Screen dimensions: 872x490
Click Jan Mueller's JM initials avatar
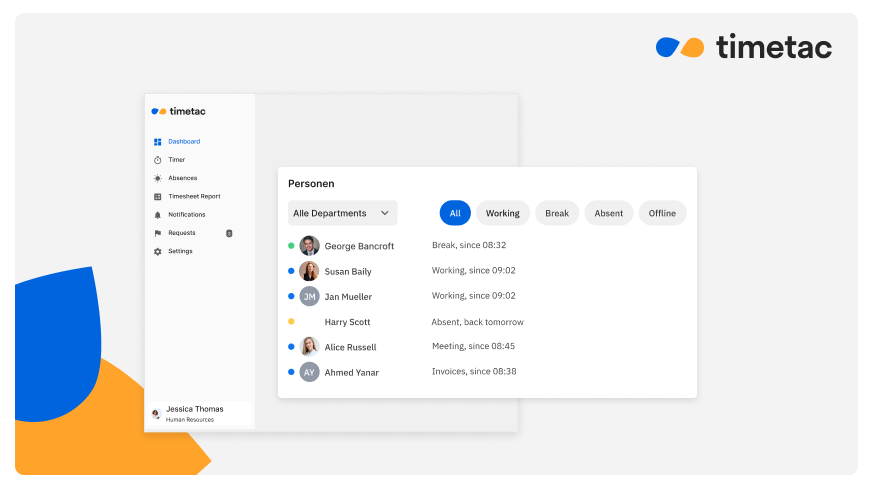click(309, 296)
